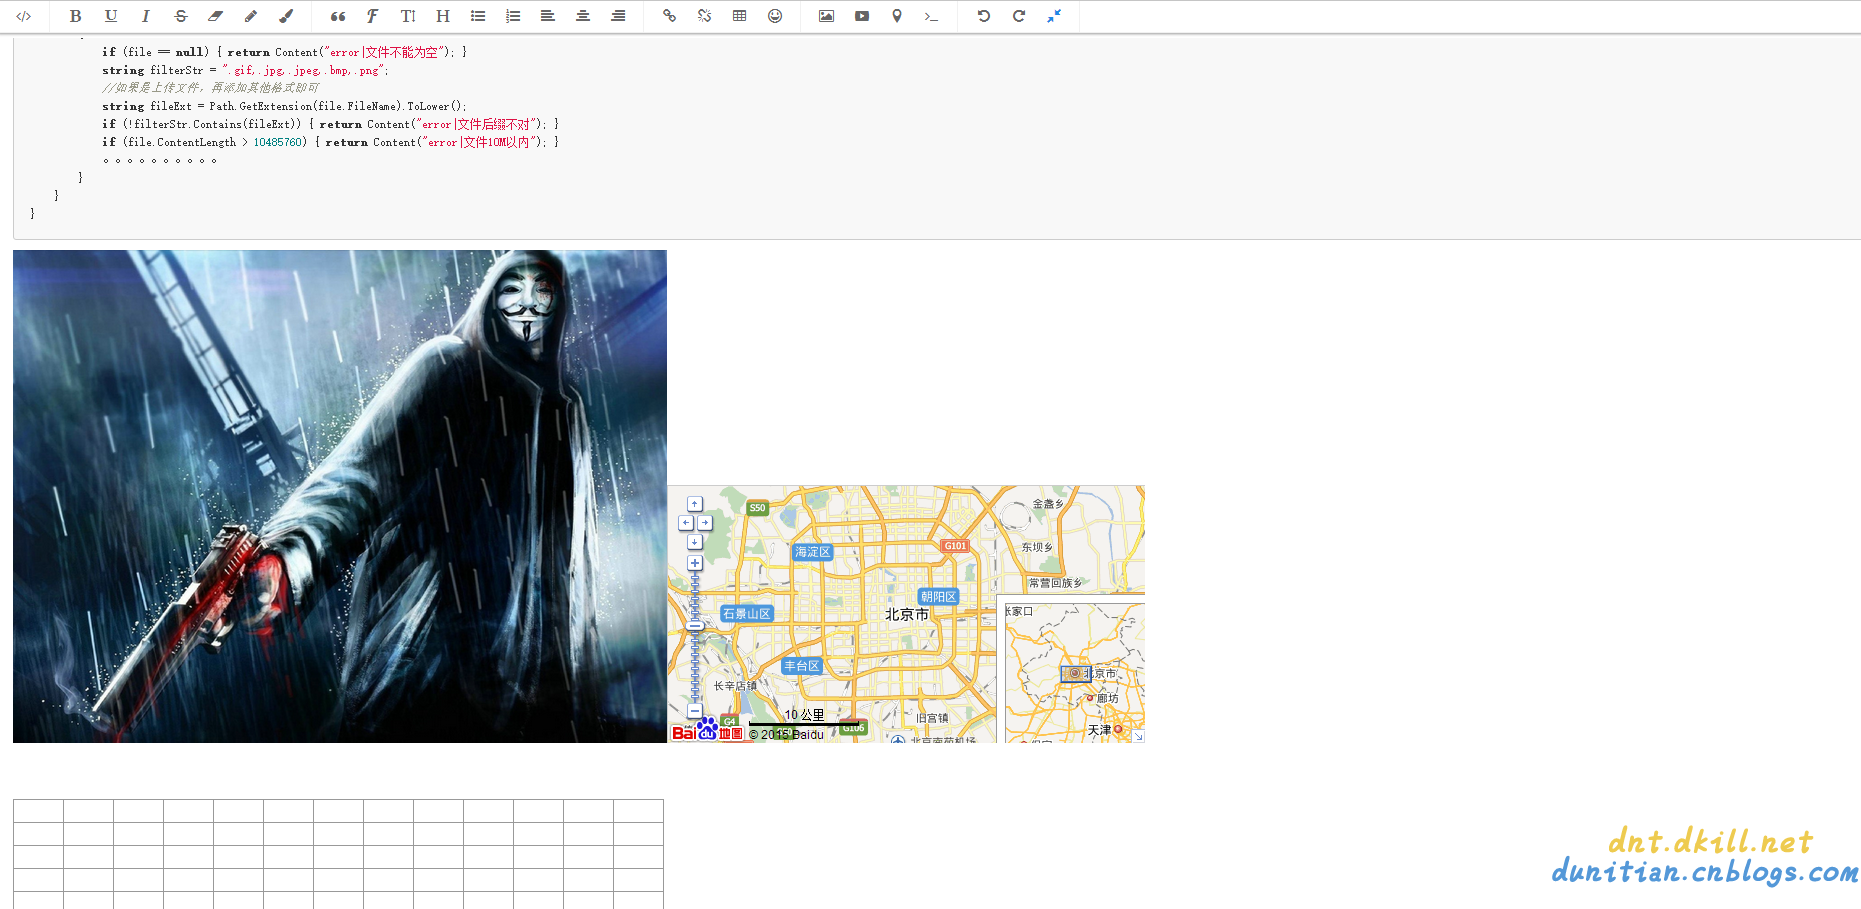Click the large 北京市 label on main map
Screen dimensions: 1861x909
click(907, 615)
